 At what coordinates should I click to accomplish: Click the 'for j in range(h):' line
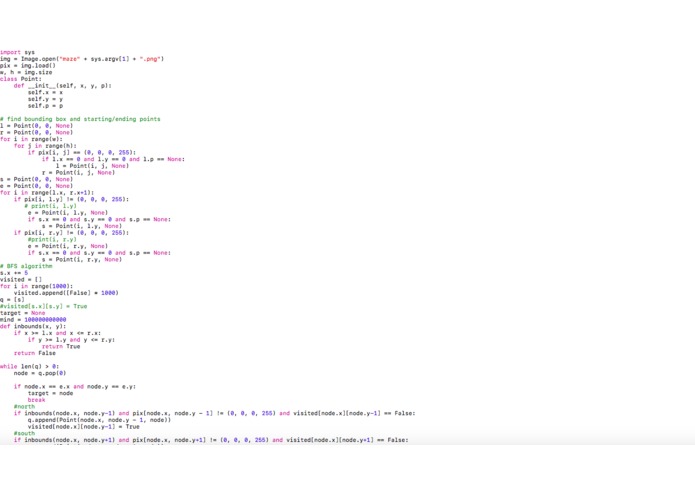(x=45, y=146)
